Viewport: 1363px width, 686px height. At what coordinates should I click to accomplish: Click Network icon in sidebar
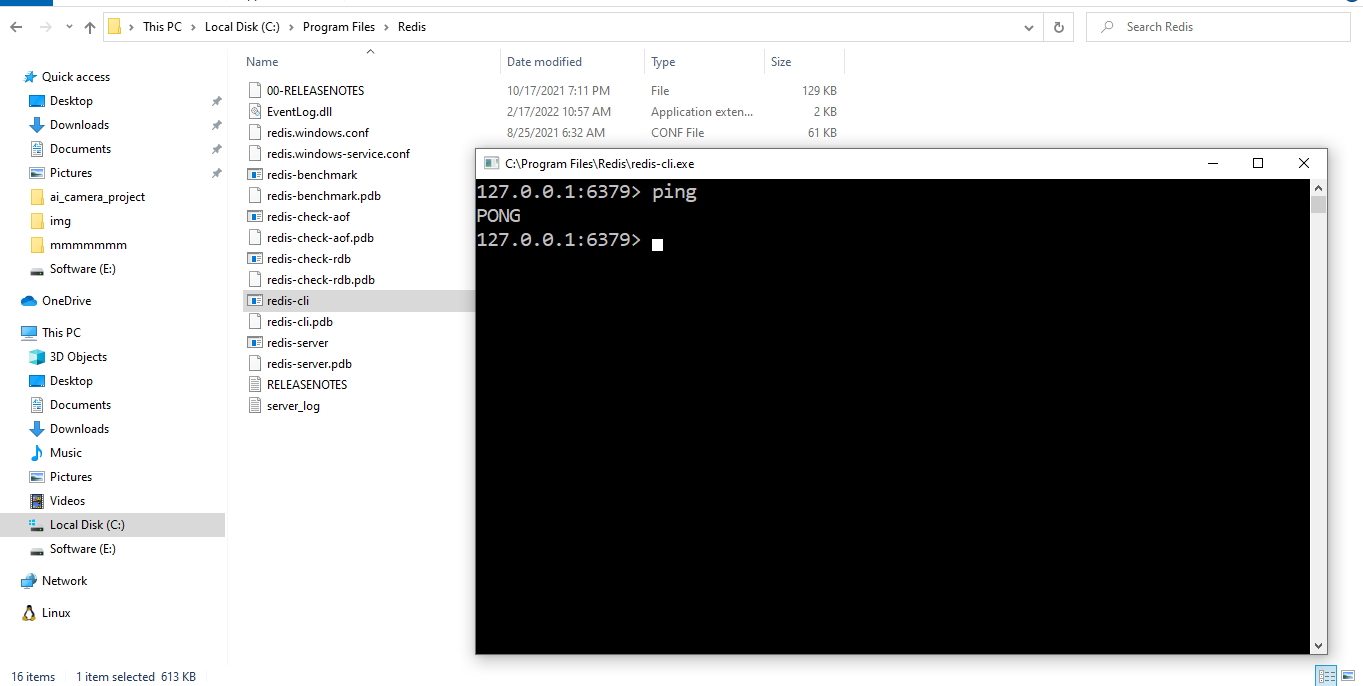coord(29,581)
